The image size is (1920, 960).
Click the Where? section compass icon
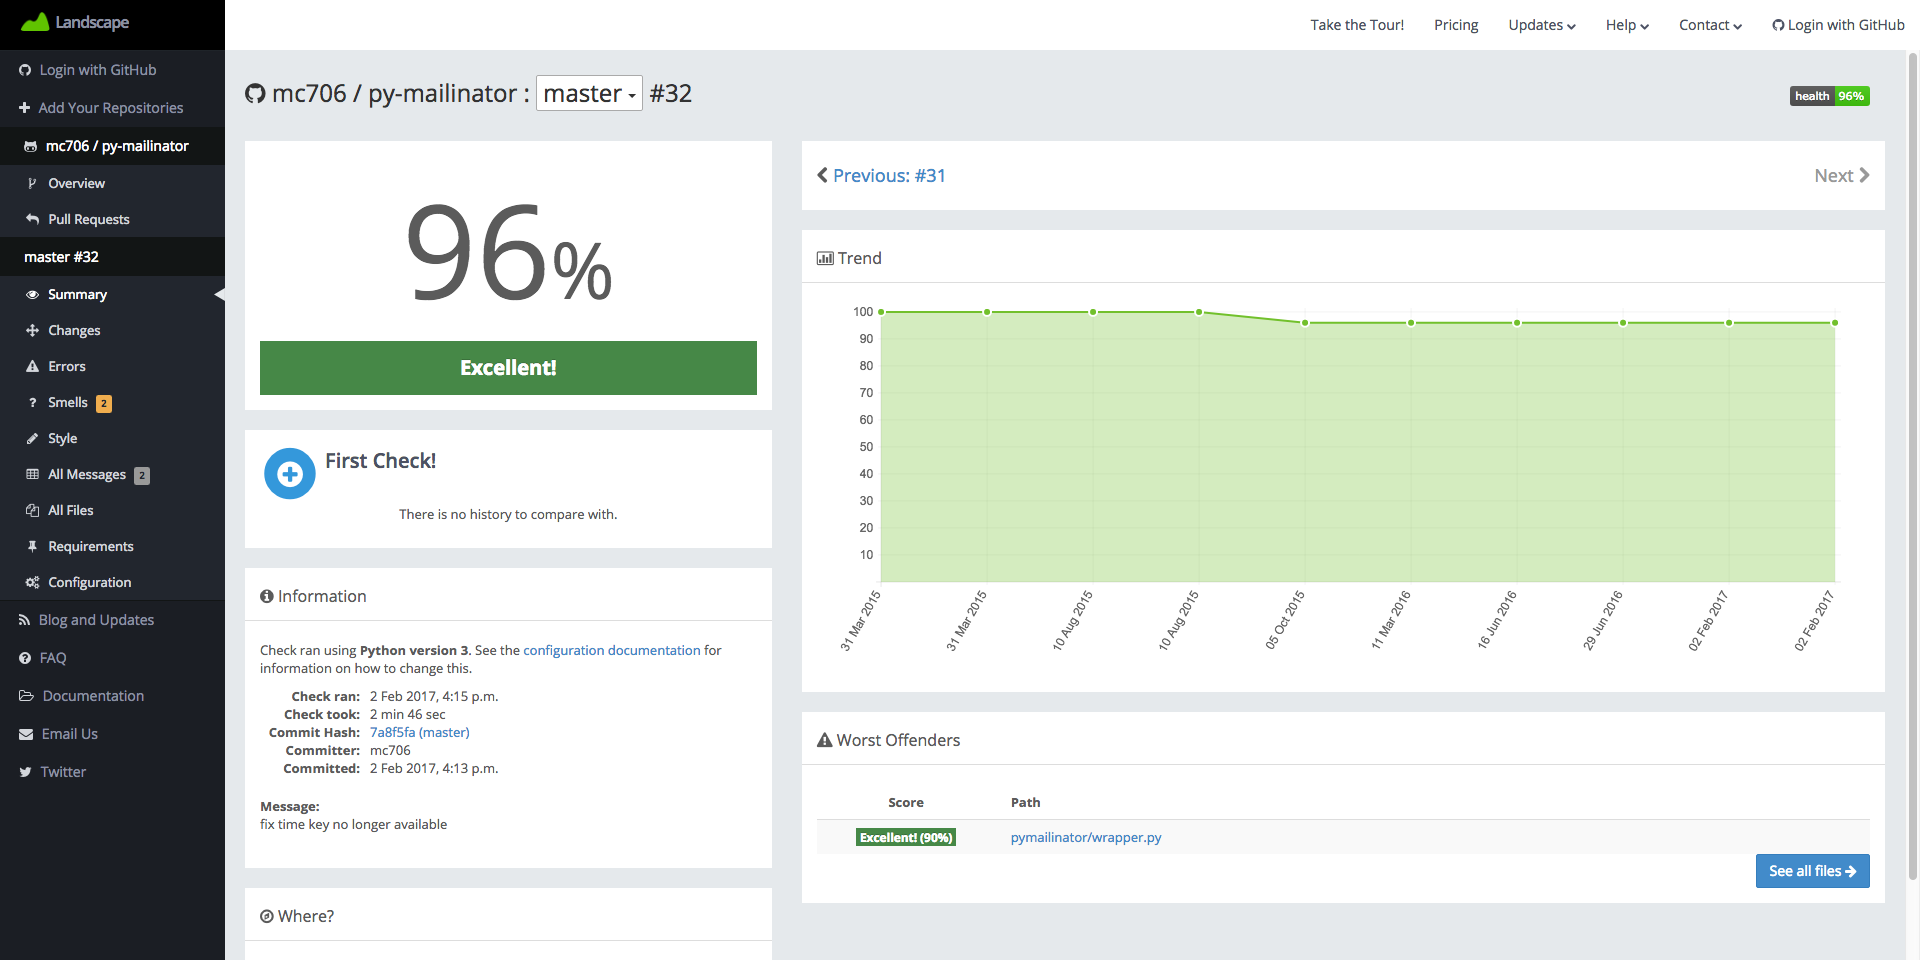267,916
